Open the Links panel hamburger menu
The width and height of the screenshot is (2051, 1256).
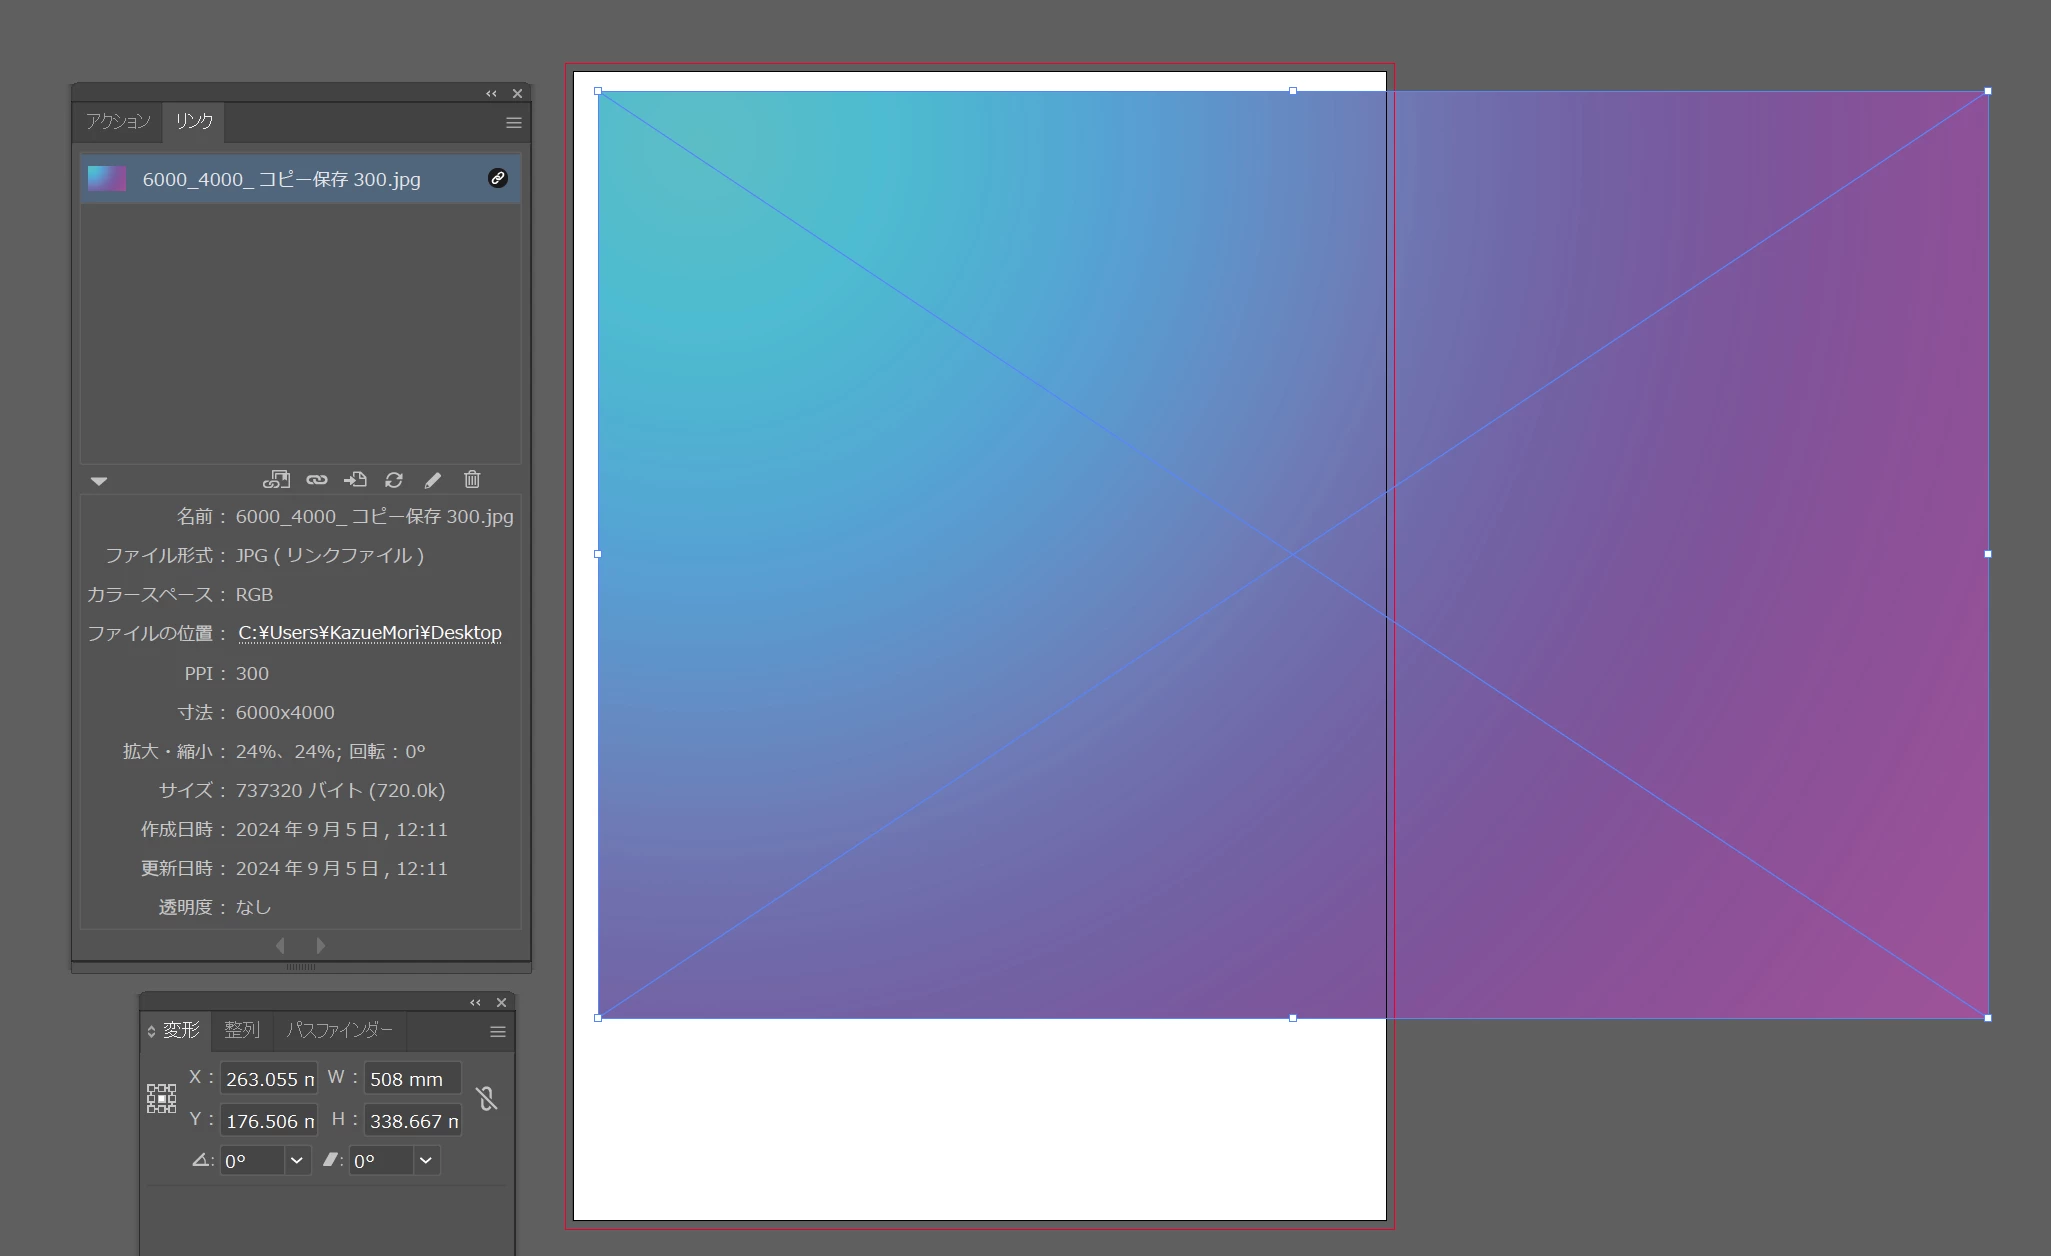click(513, 123)
